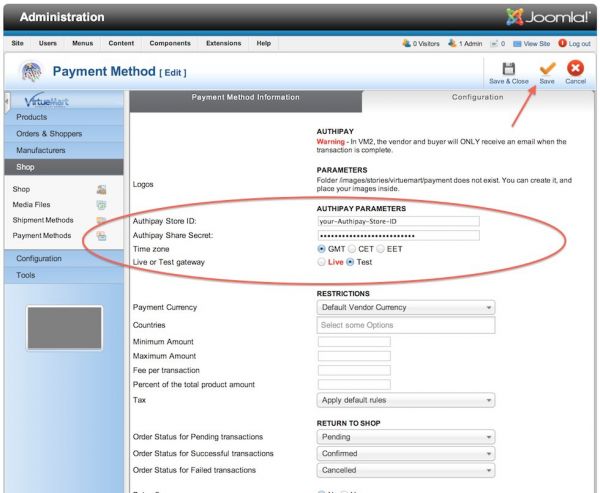Click the icon beside Shipment Methods
The height and width of the screenshot is (493, 600).
(101, 220)
